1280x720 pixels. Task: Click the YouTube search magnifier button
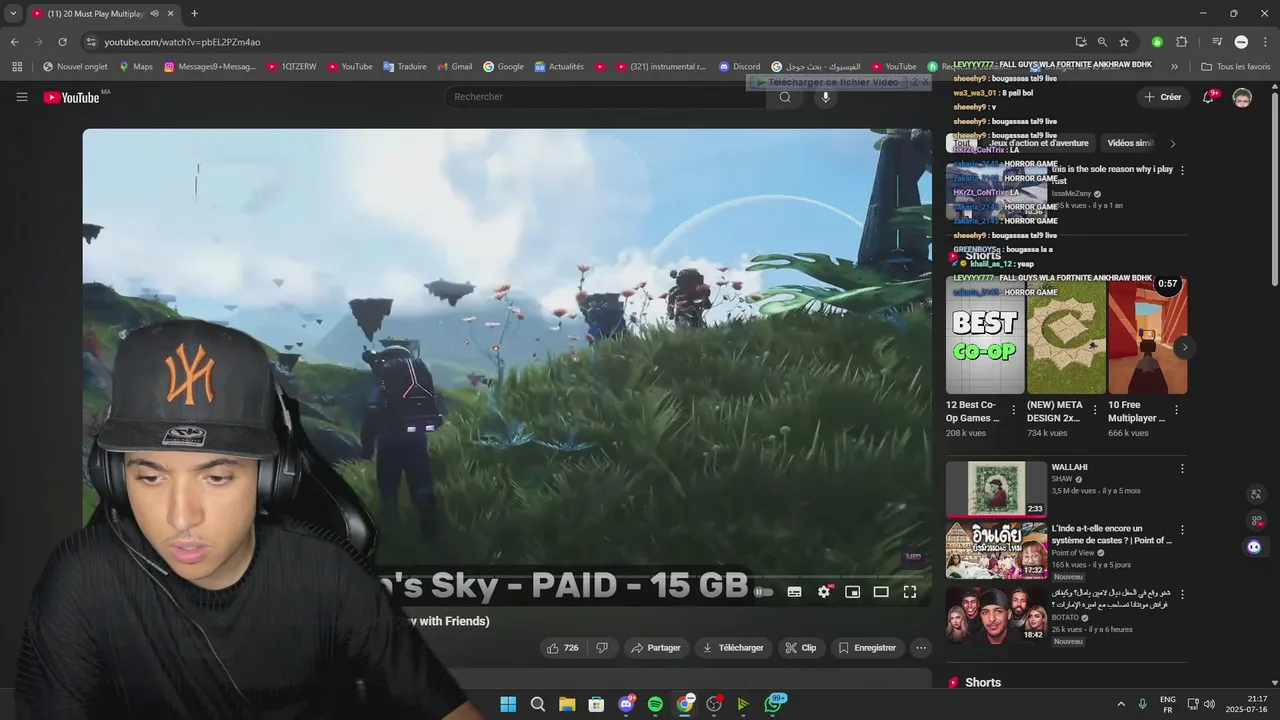coord(785,97)
